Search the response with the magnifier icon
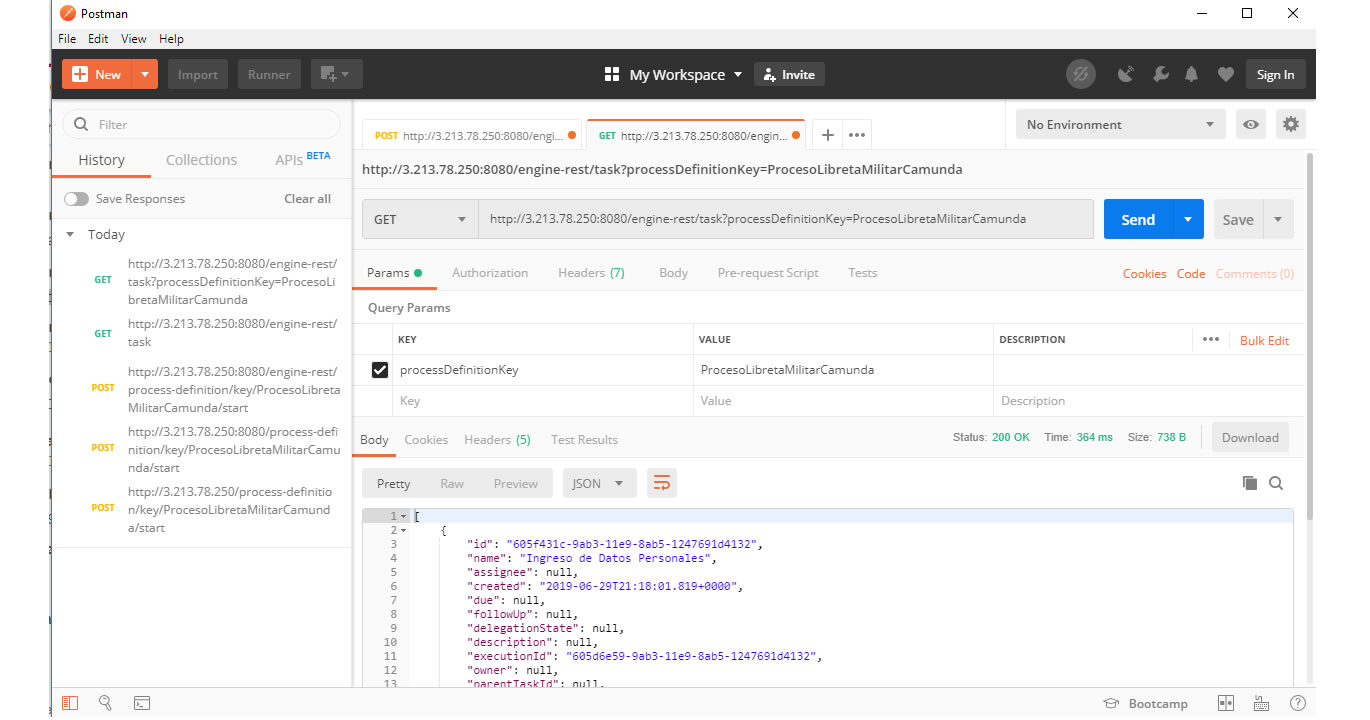 point(1276,483)
